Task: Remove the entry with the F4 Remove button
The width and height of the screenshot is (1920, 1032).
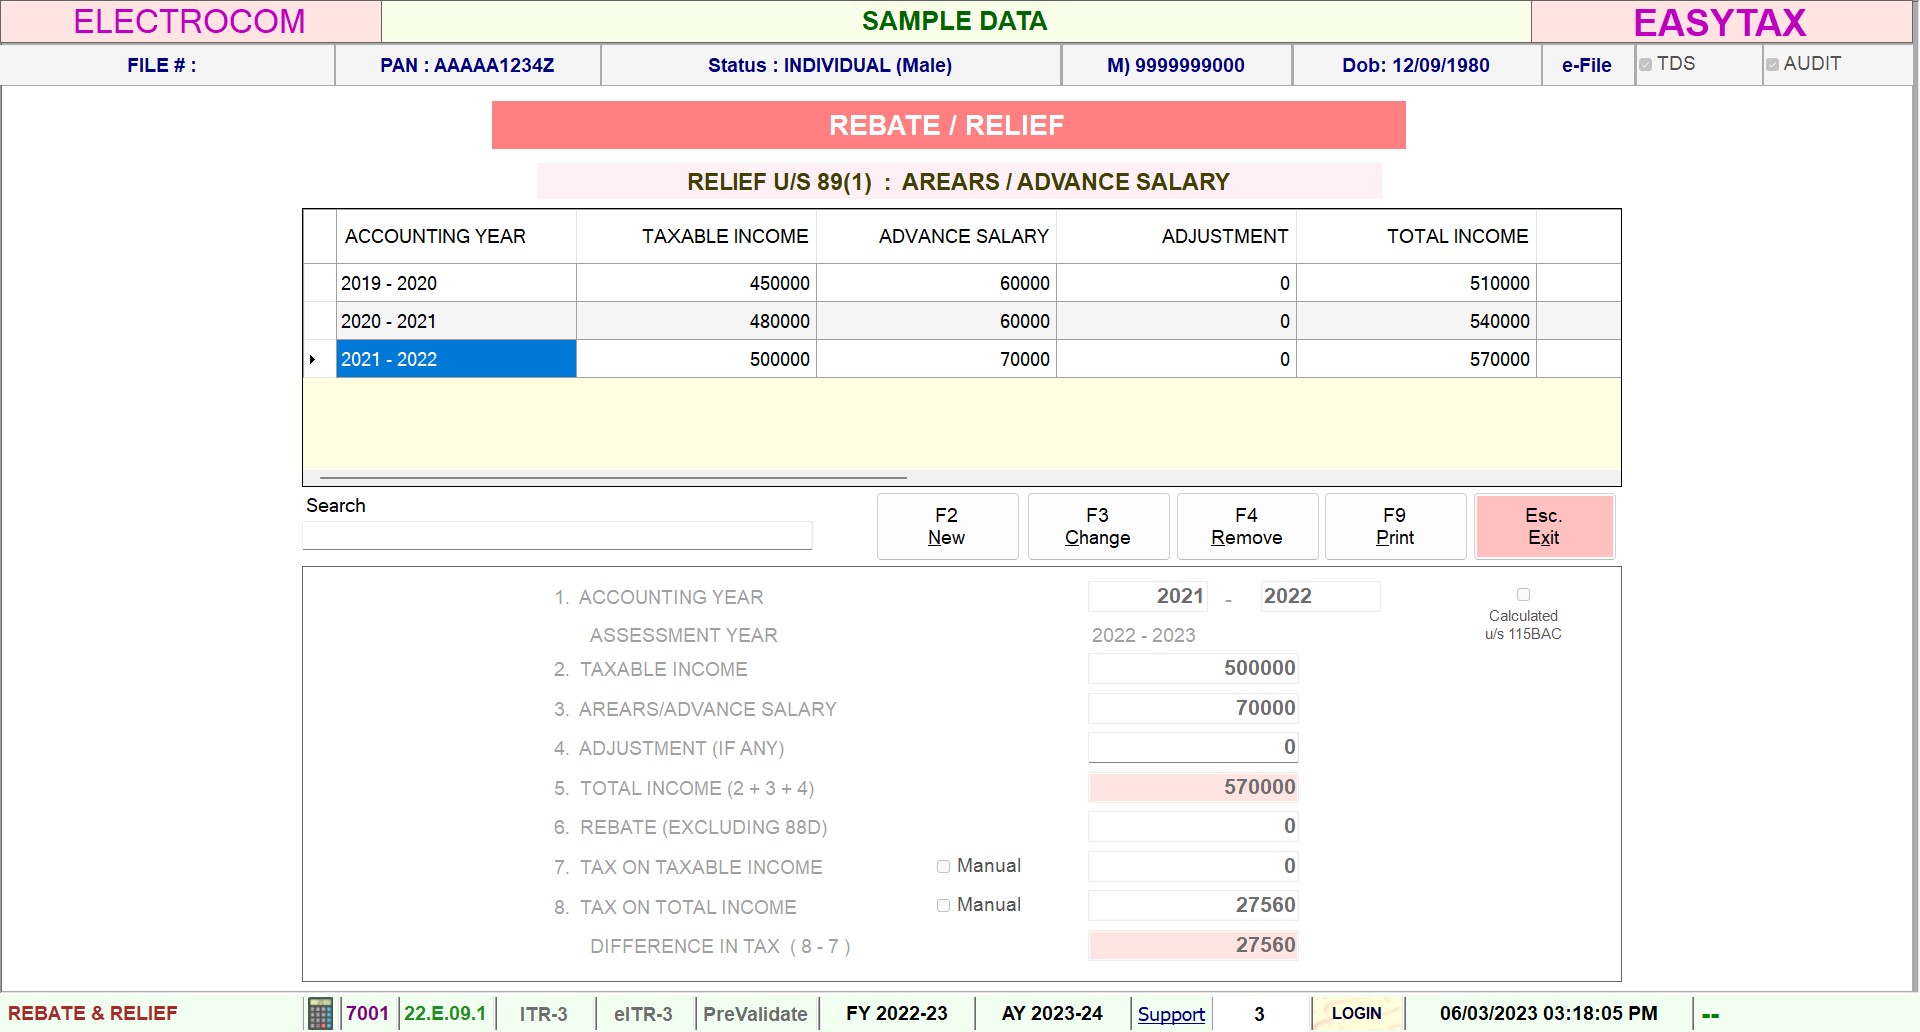Action: [1247, 526]
